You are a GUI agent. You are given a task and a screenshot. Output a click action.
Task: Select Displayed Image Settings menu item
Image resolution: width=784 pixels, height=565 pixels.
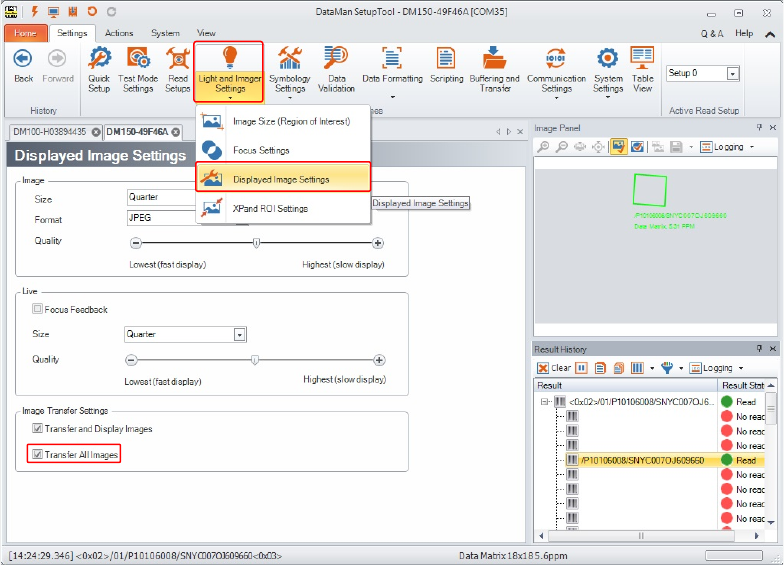[283, 179]
